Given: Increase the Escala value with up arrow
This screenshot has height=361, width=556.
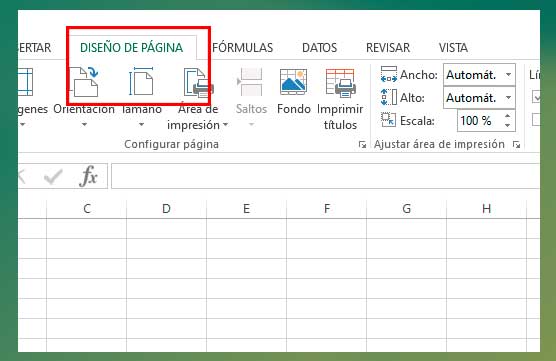Looking at the screenshot, I should click(508, 116).
